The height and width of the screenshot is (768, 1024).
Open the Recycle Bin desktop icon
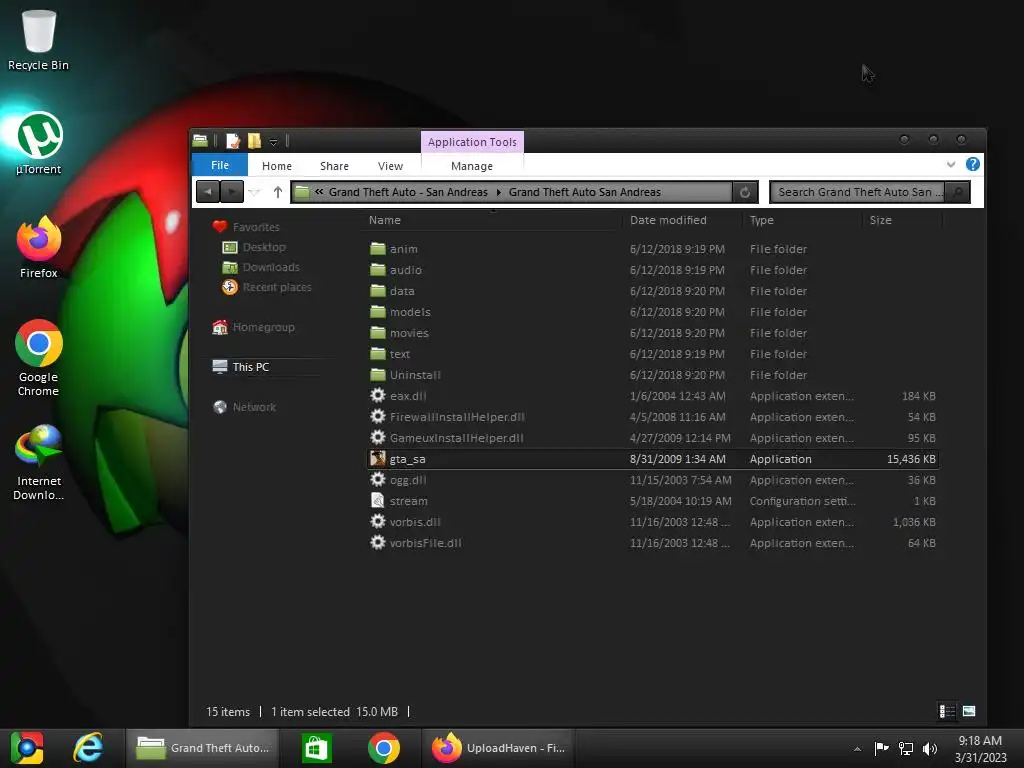click(x=39, y=38)
